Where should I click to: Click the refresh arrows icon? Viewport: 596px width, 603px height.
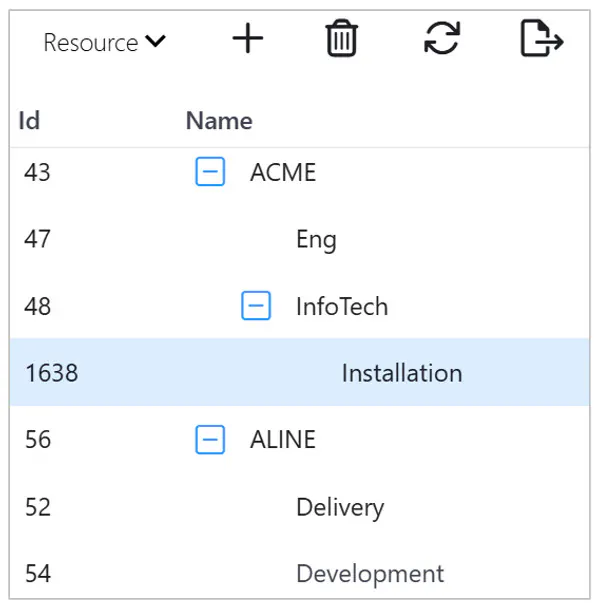(442, 38)
